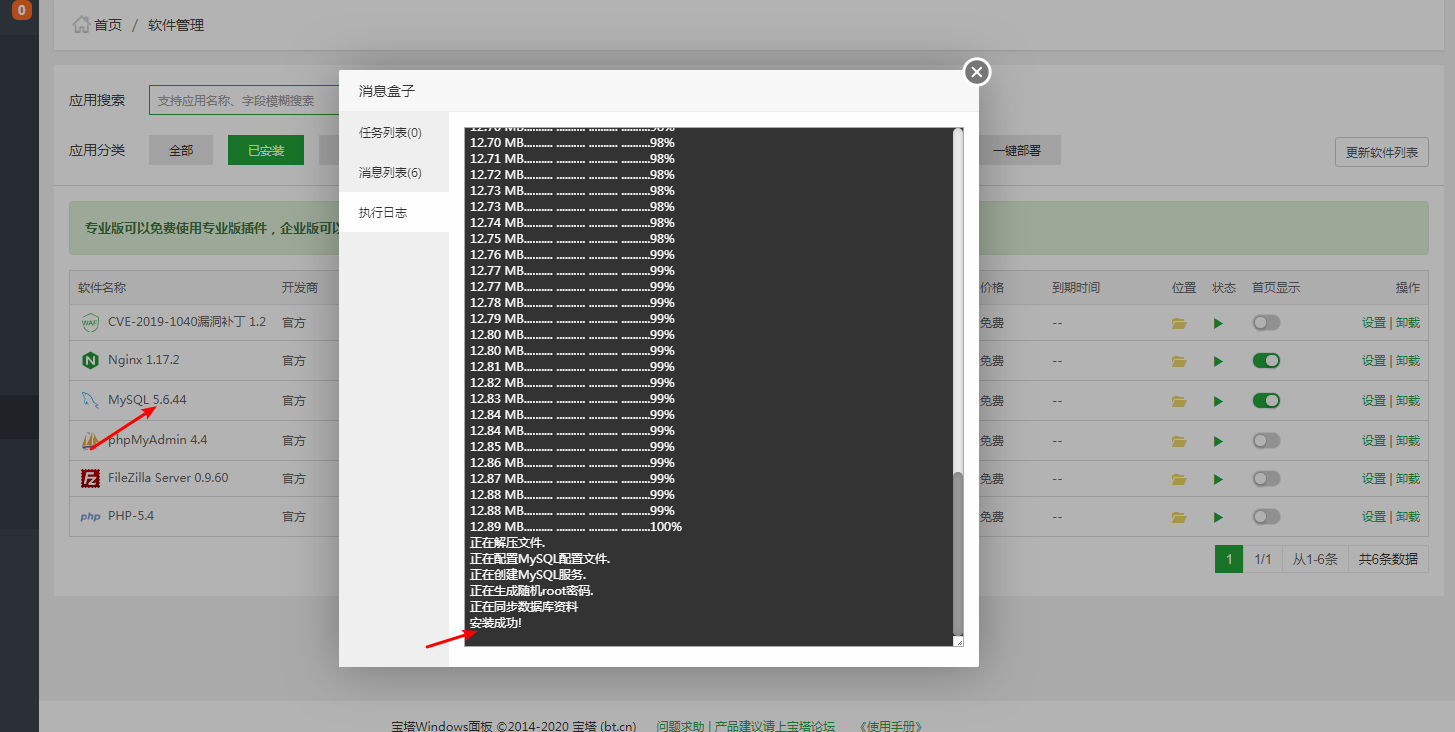Viewport: 1455px width, 732px height.
Task: Go to 软件管理 in breadcrumb
Action: 176,25
